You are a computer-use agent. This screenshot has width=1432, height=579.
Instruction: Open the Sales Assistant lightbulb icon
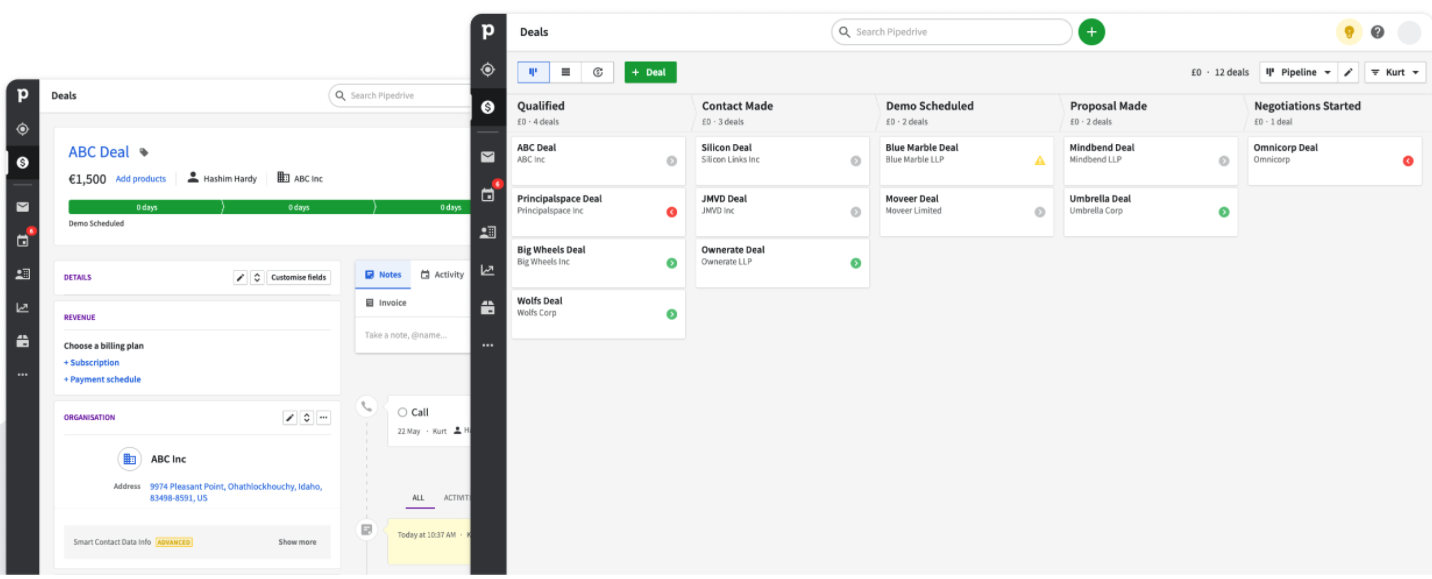pos(1348,31)
